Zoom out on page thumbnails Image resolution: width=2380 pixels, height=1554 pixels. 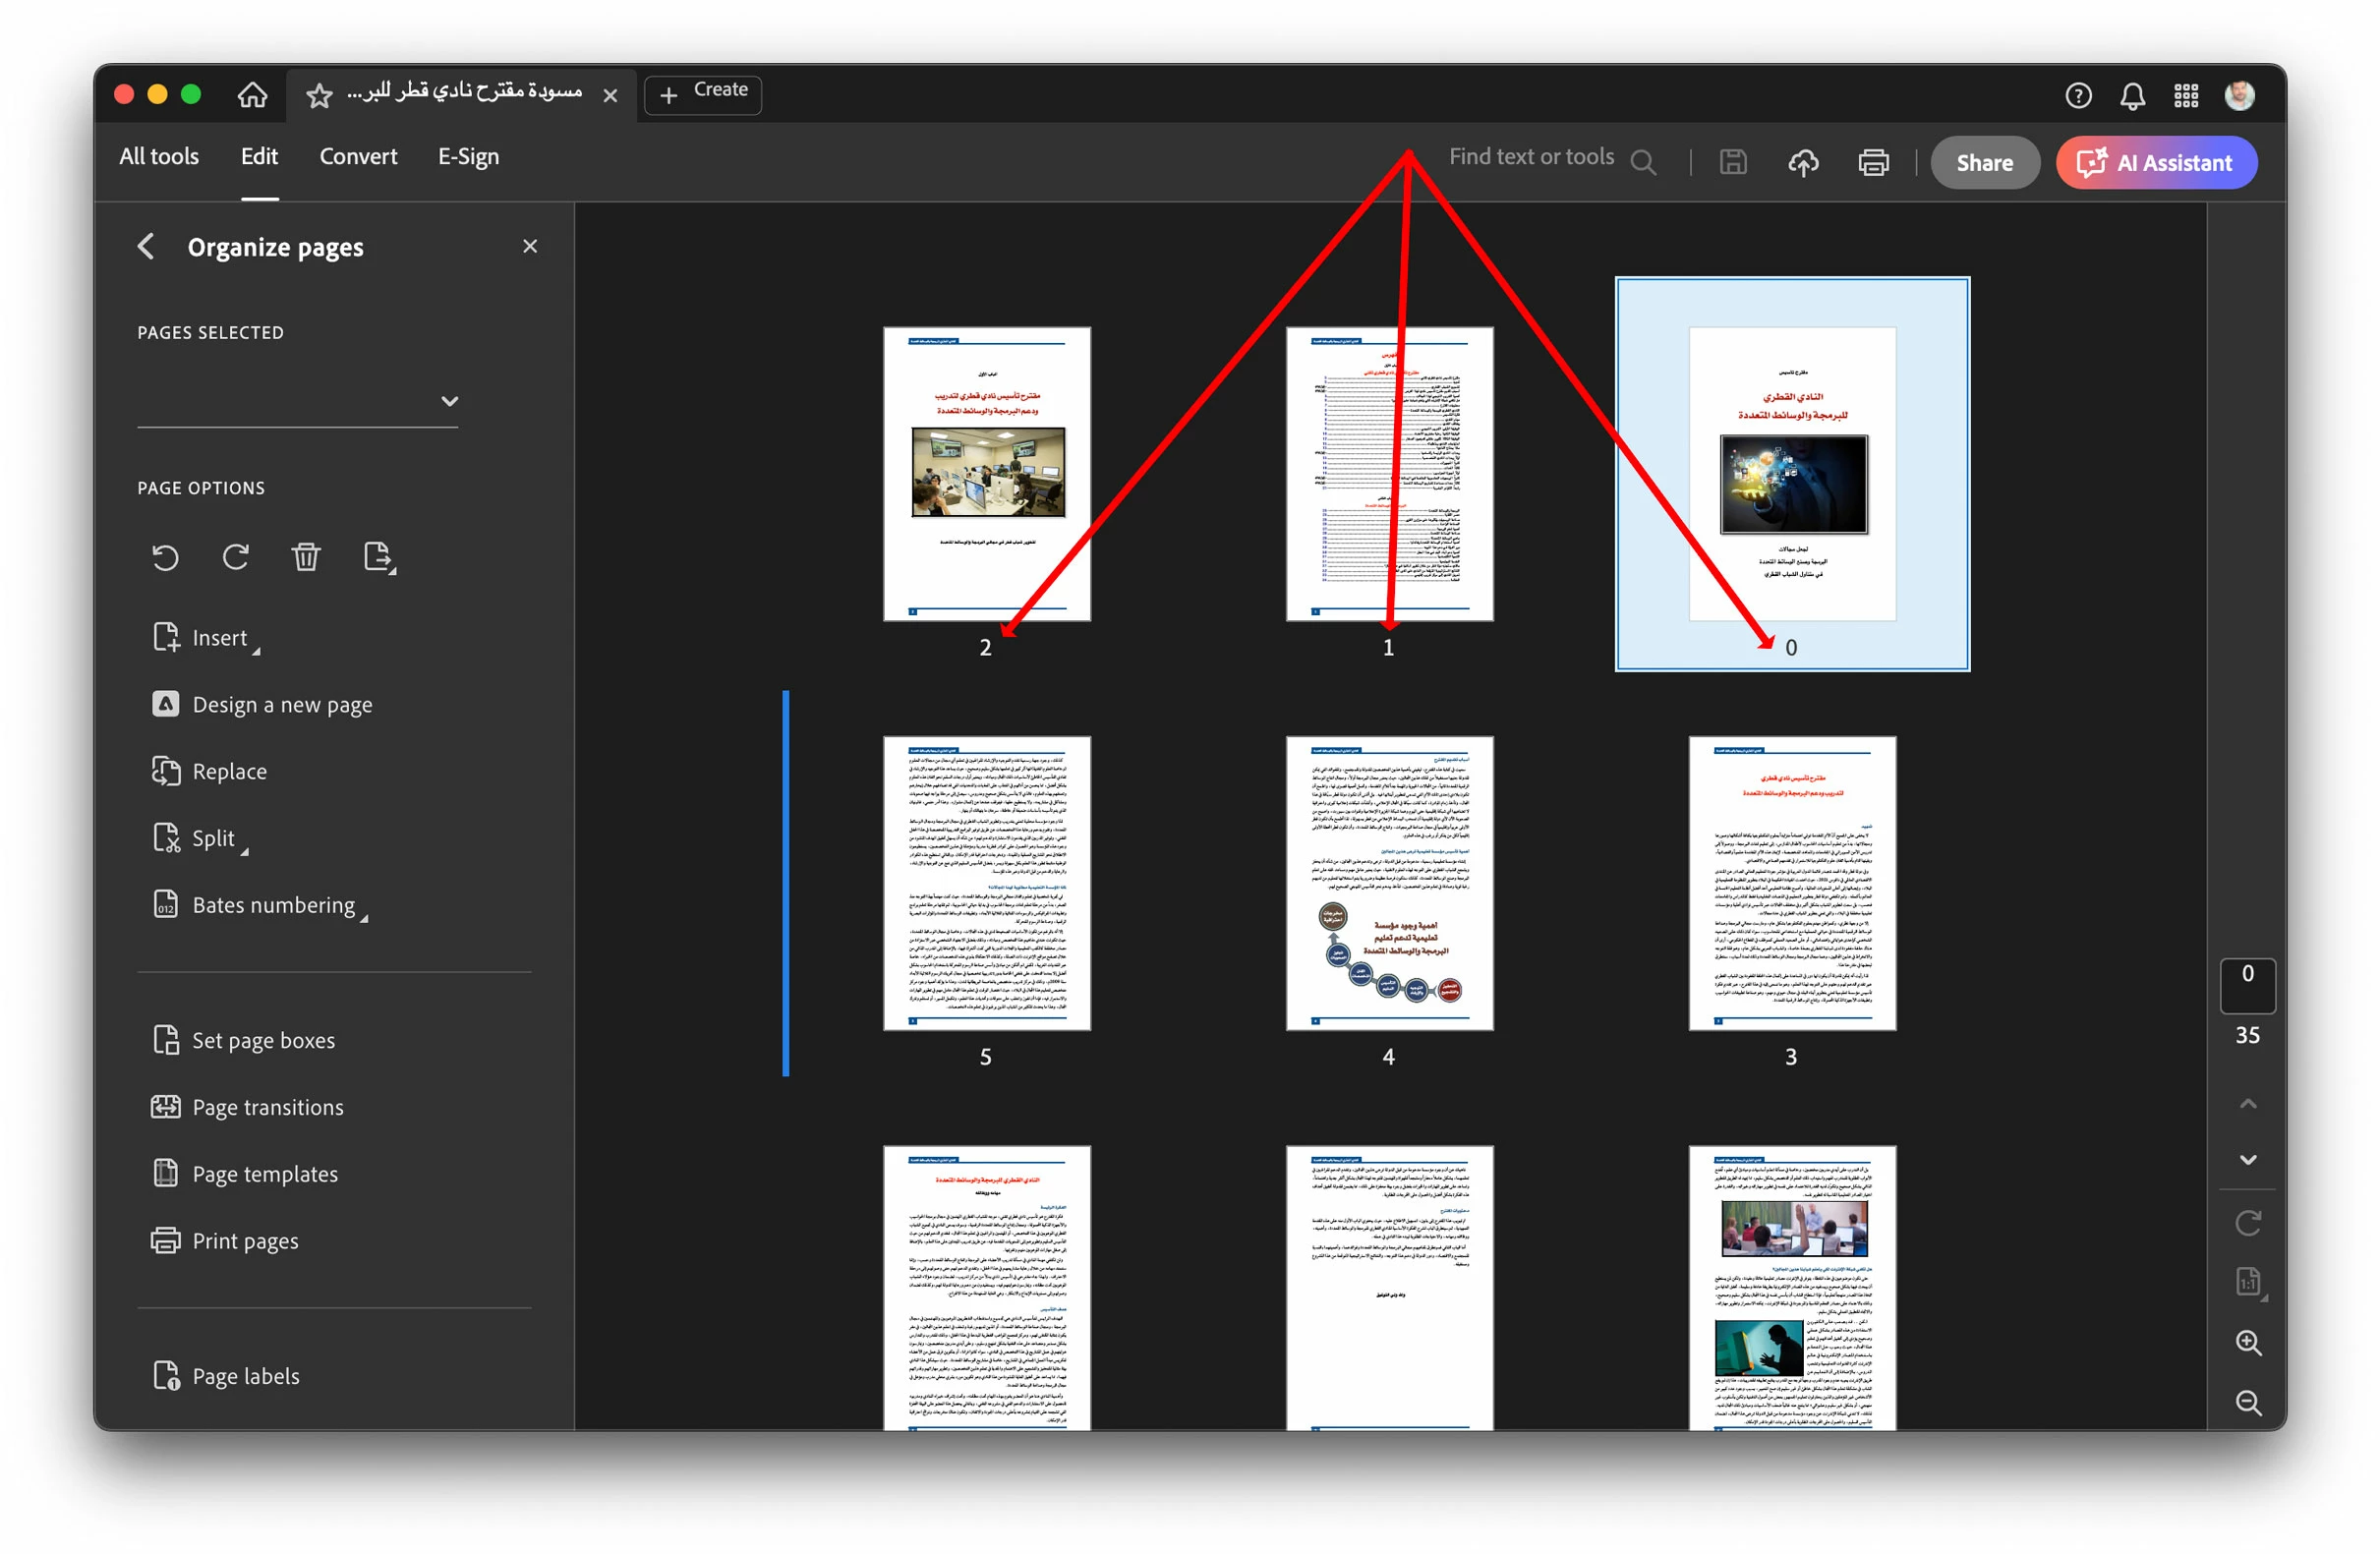[x=2248, y=1403]
